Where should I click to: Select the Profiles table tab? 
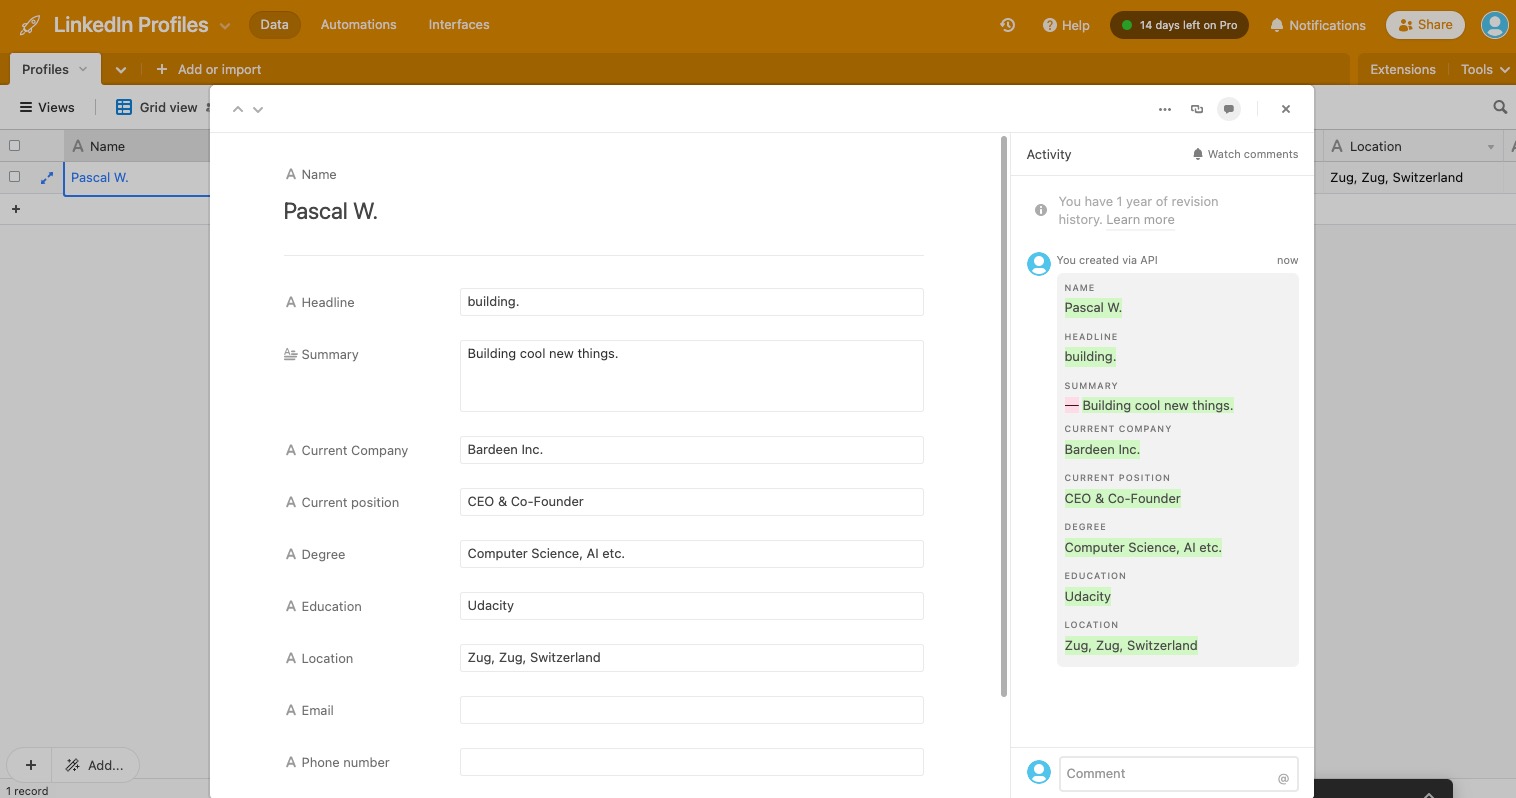(55, 69)
